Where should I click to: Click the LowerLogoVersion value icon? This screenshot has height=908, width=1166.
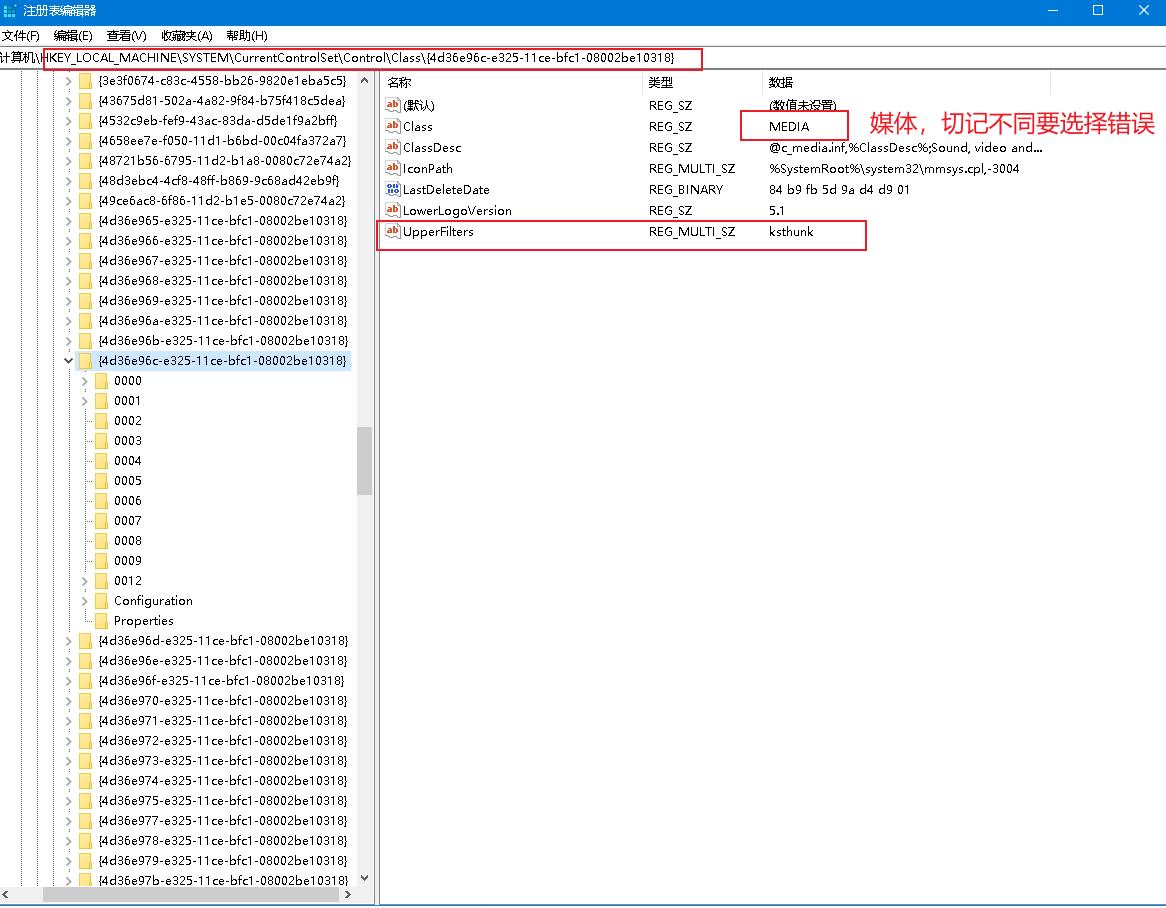[x=393, y=211]
